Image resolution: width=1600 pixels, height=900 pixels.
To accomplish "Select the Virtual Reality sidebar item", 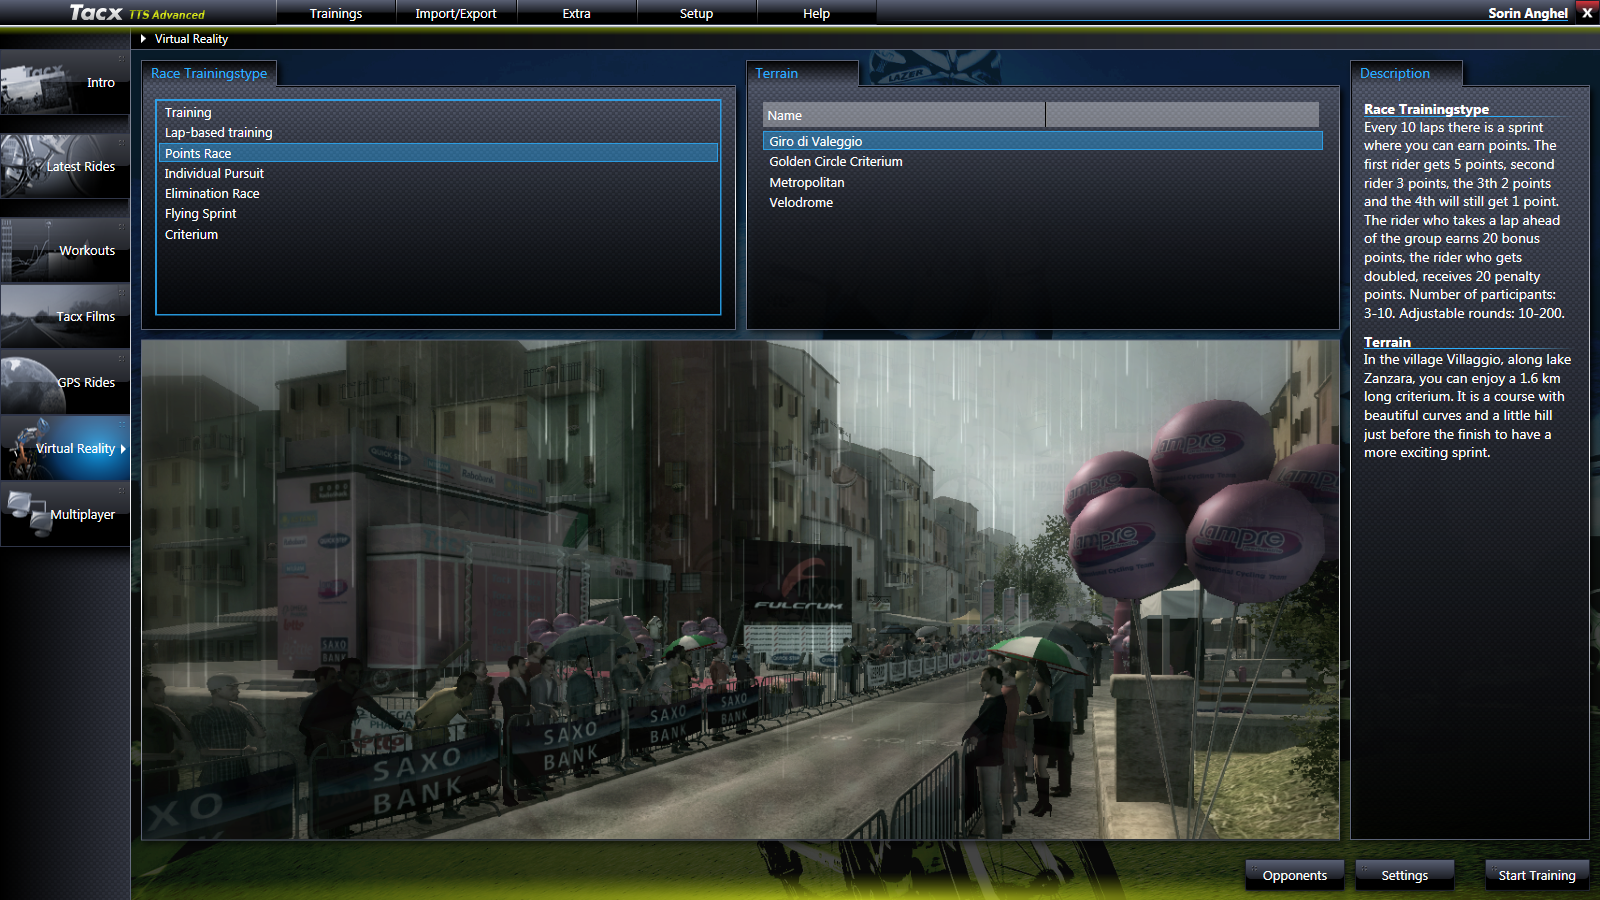I will pos(65,448).
